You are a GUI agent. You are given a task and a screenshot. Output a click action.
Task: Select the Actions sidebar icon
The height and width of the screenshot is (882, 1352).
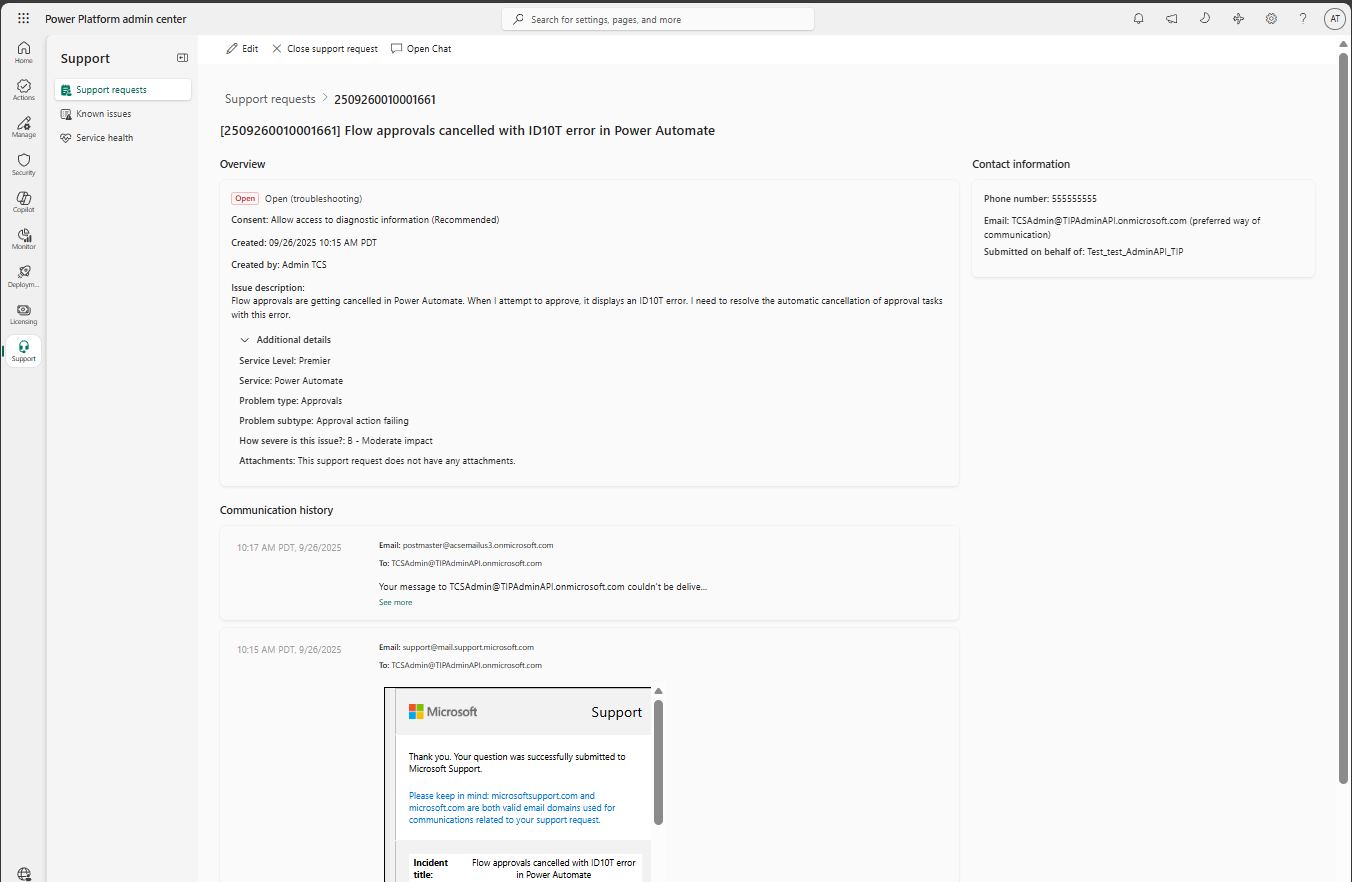click(x=23, y=89)
